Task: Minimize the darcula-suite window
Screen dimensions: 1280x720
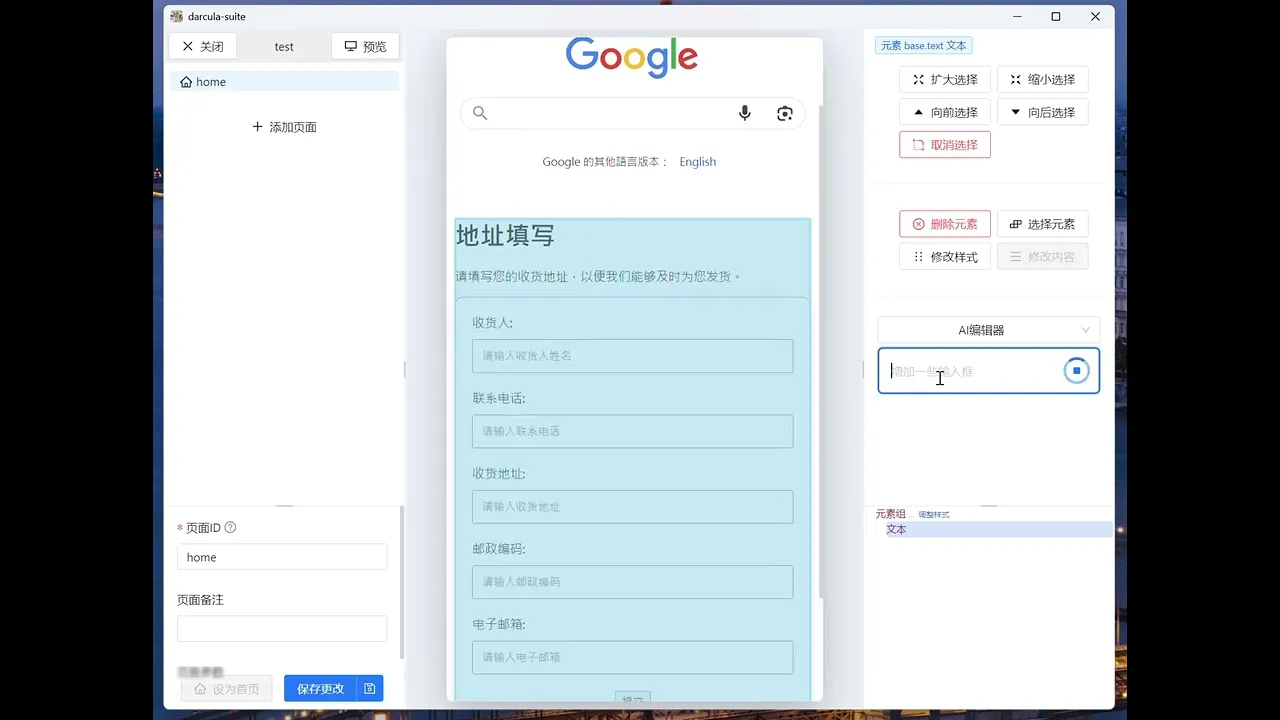Action: pos(1017,16)
